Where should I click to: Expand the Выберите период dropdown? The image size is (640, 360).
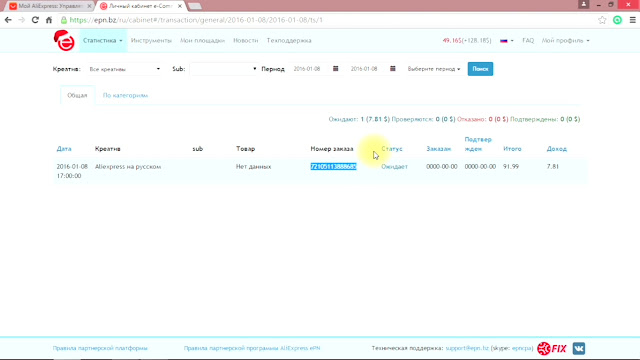click(x=434, y=69)
